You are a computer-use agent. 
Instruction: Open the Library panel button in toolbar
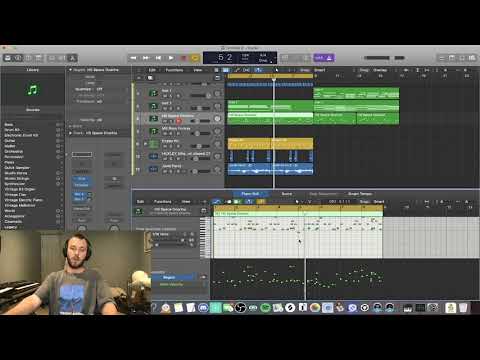(8, 58)
